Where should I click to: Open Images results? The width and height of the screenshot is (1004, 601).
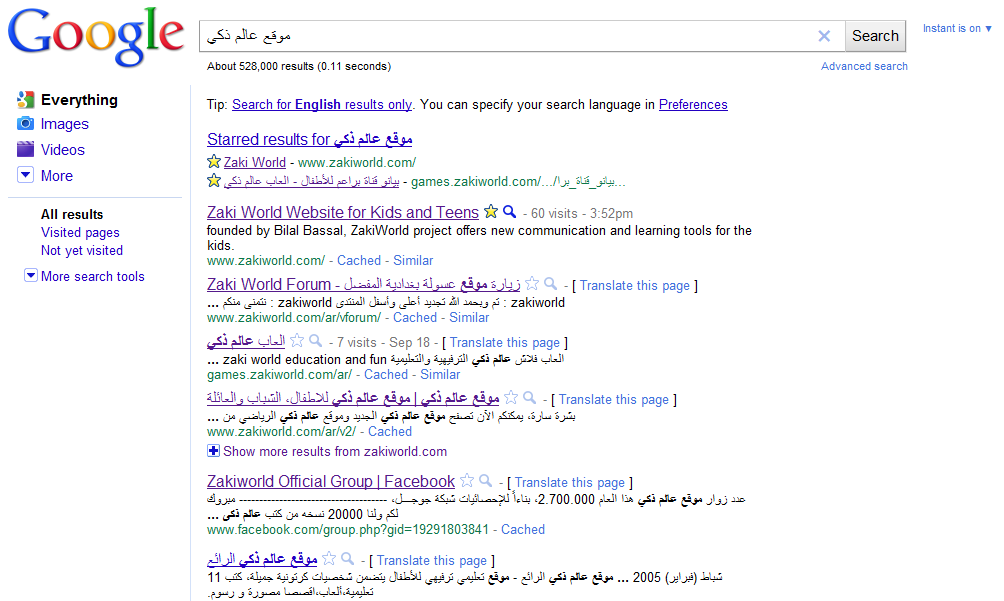pos(65,124)
